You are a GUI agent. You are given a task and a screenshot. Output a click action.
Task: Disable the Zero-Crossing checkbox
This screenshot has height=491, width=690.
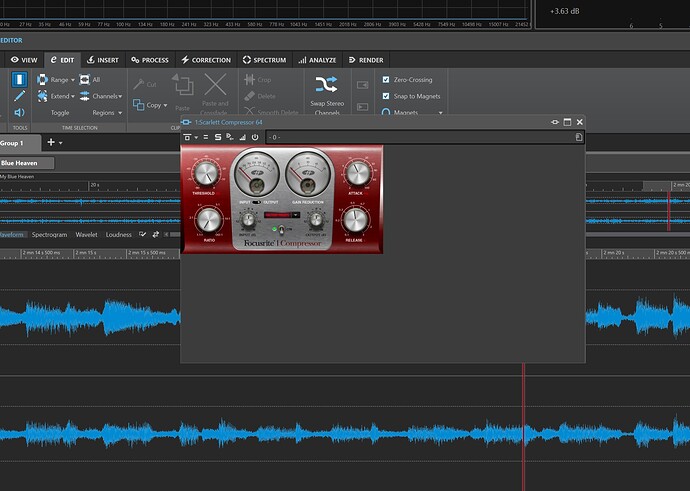pyautogui.click(x=386, y=79)
